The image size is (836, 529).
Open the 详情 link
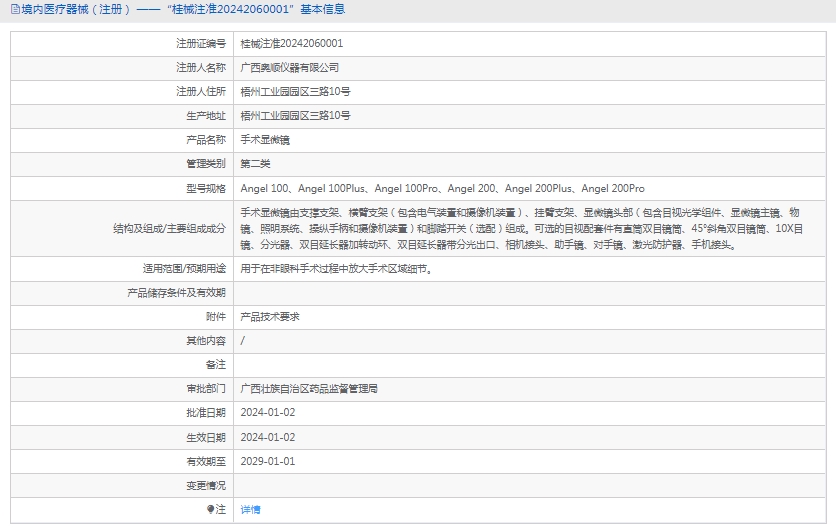250,509
